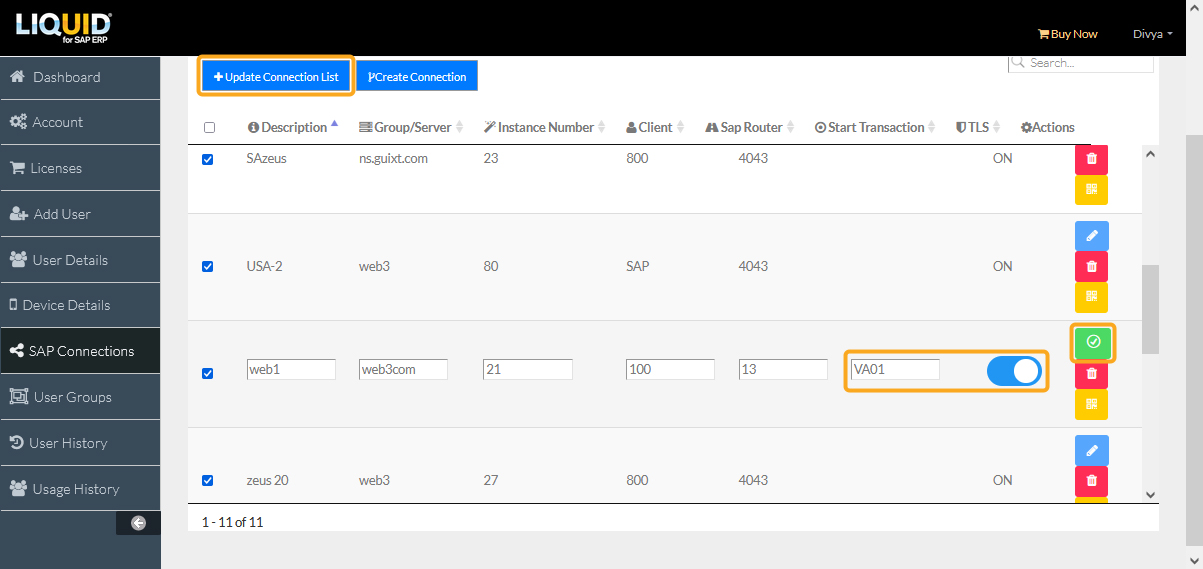
Task: Delete the SAzeus connection via trash icon
Action: pos(1091,158)
